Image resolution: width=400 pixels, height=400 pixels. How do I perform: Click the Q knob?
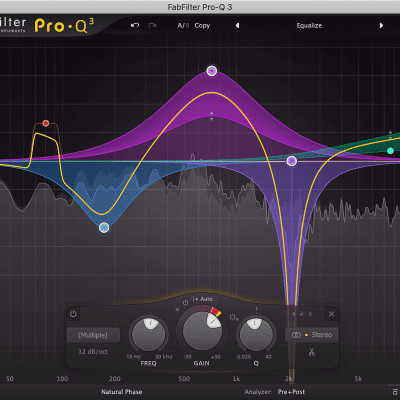256,334
